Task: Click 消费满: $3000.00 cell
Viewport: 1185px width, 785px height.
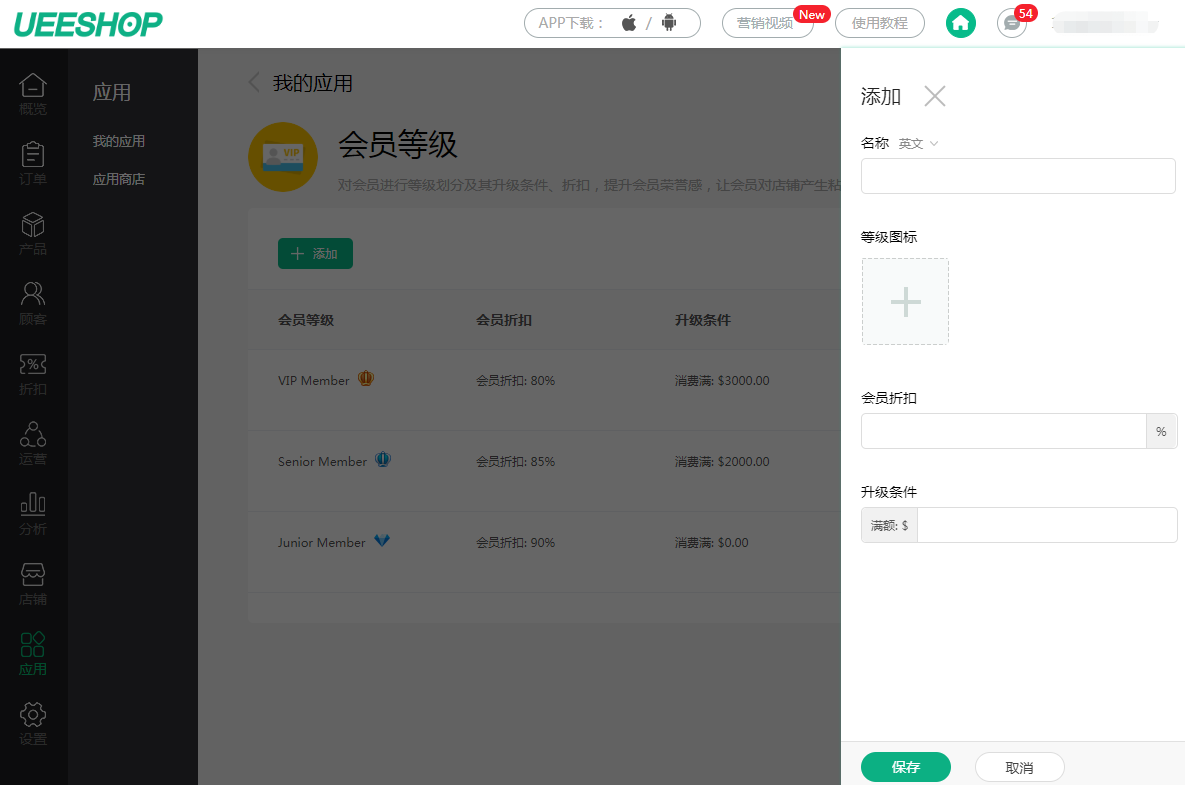Action: [722, 381]
